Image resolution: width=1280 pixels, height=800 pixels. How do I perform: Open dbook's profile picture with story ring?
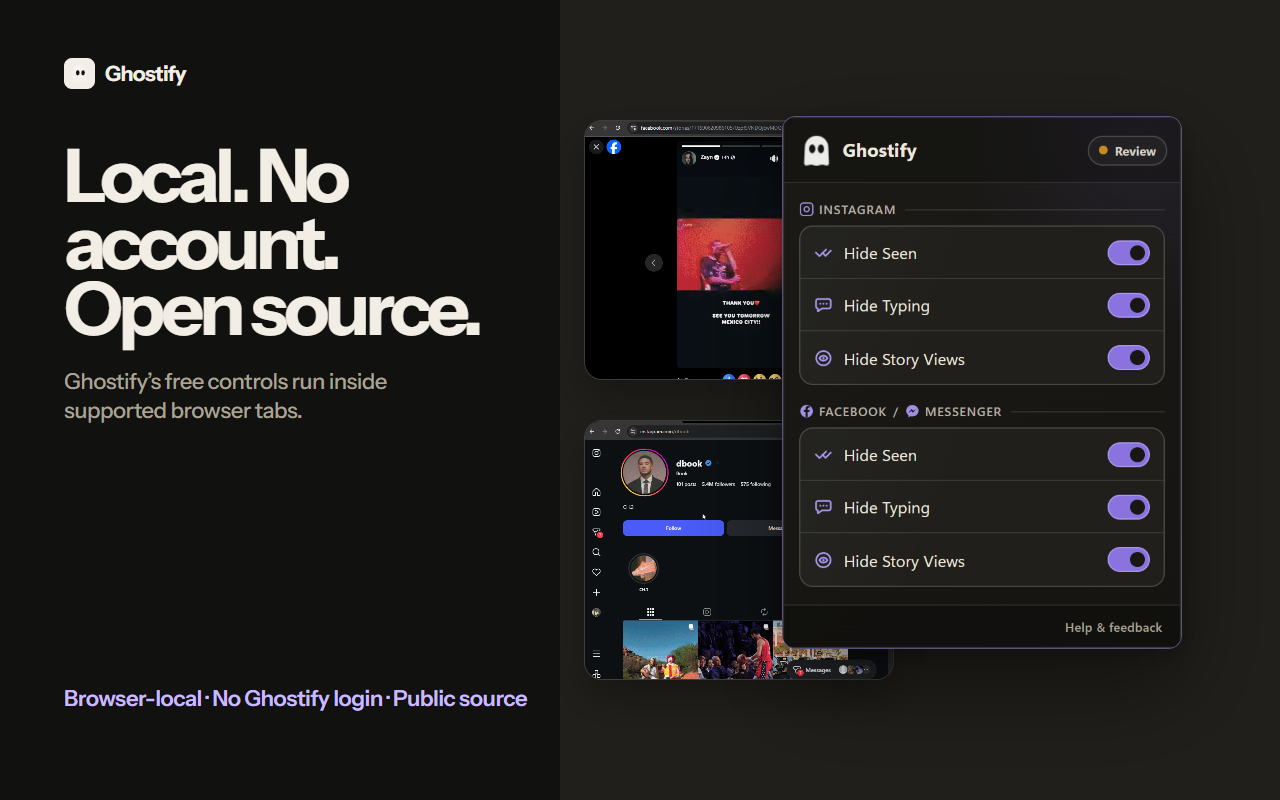644,472
